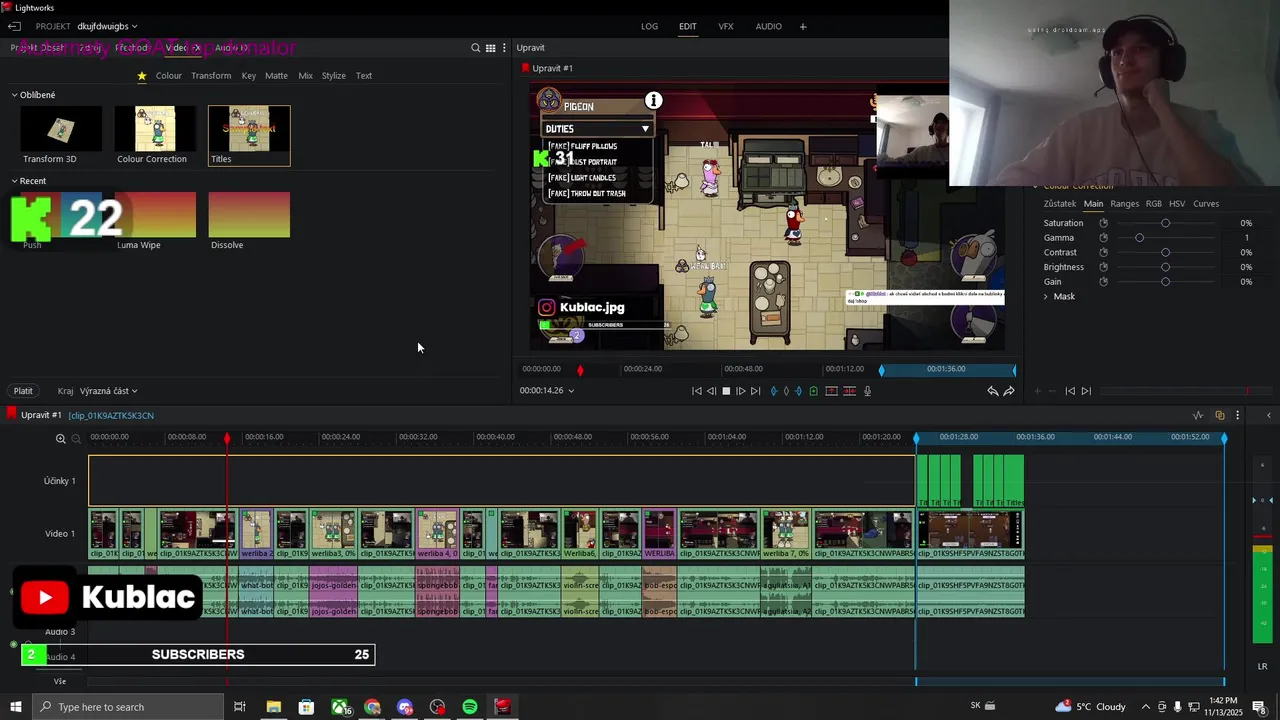The width and height of the screenshot is (1280, 720).
Task: Enable keyframing for Saturation stopwatch
Action: coord(1104,223)
